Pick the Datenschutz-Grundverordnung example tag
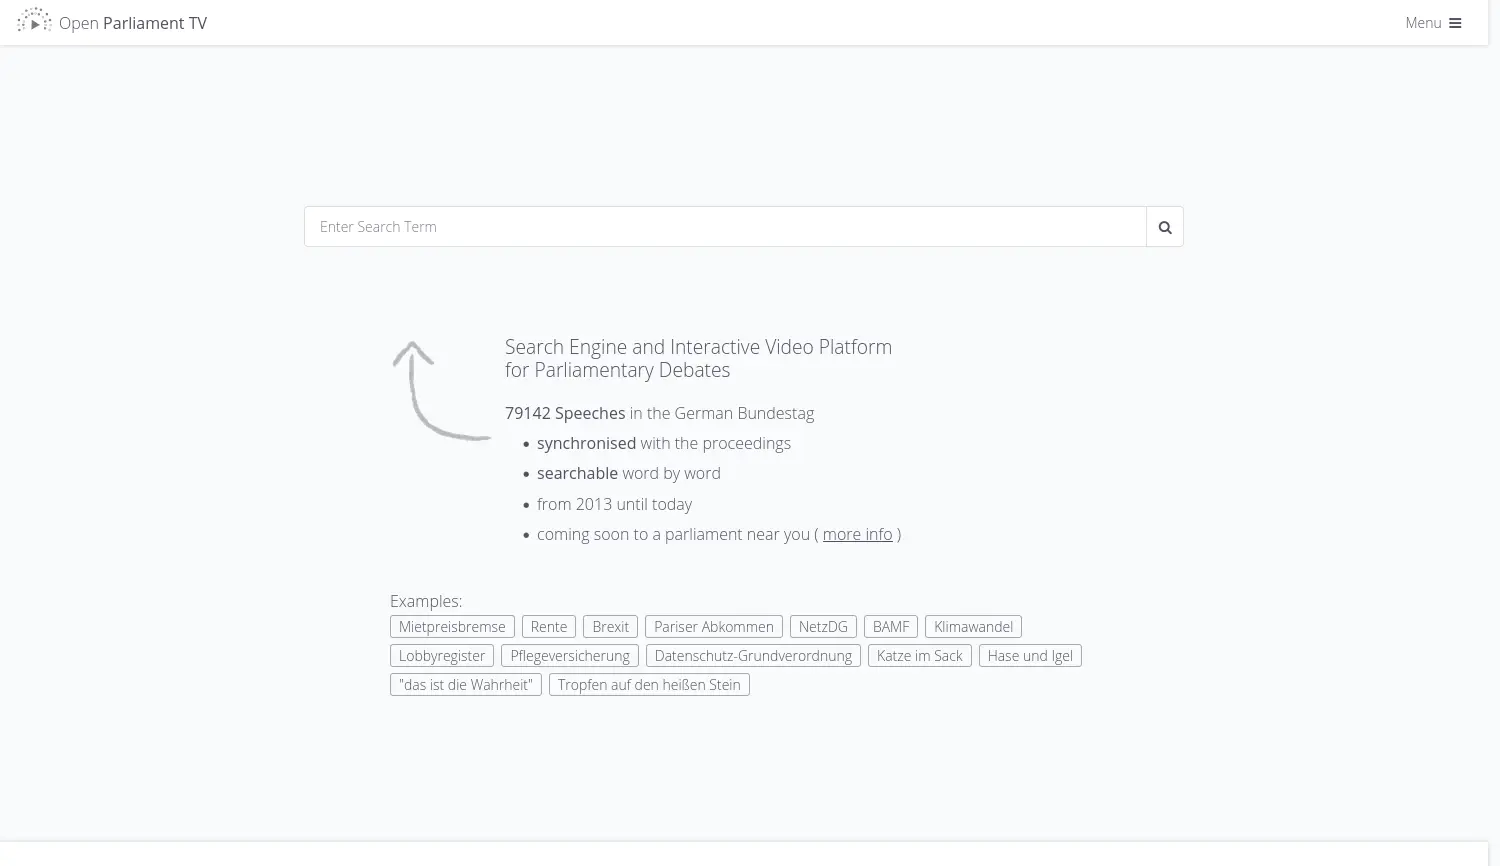The width and height of the screenshot is (1500, 866). point(753,656)
